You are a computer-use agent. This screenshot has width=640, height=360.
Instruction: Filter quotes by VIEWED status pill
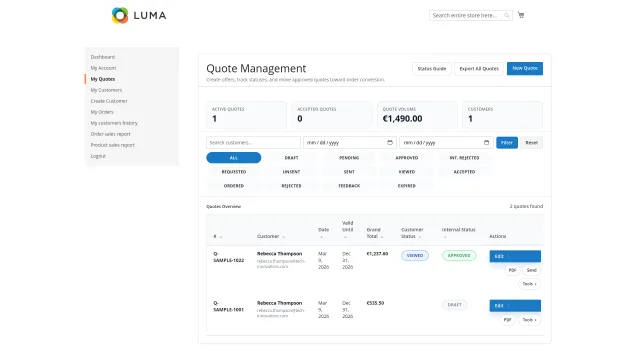[407, 172]
